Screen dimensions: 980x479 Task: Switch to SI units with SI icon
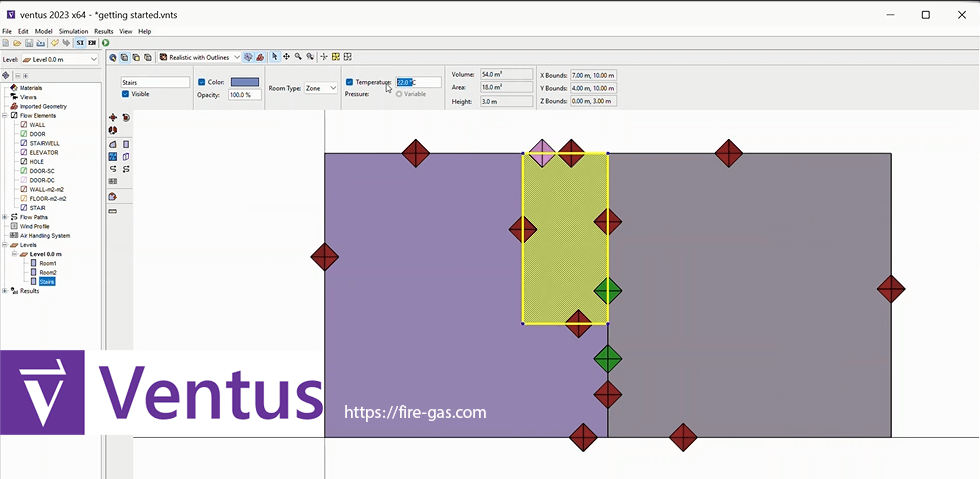[80, 43]
